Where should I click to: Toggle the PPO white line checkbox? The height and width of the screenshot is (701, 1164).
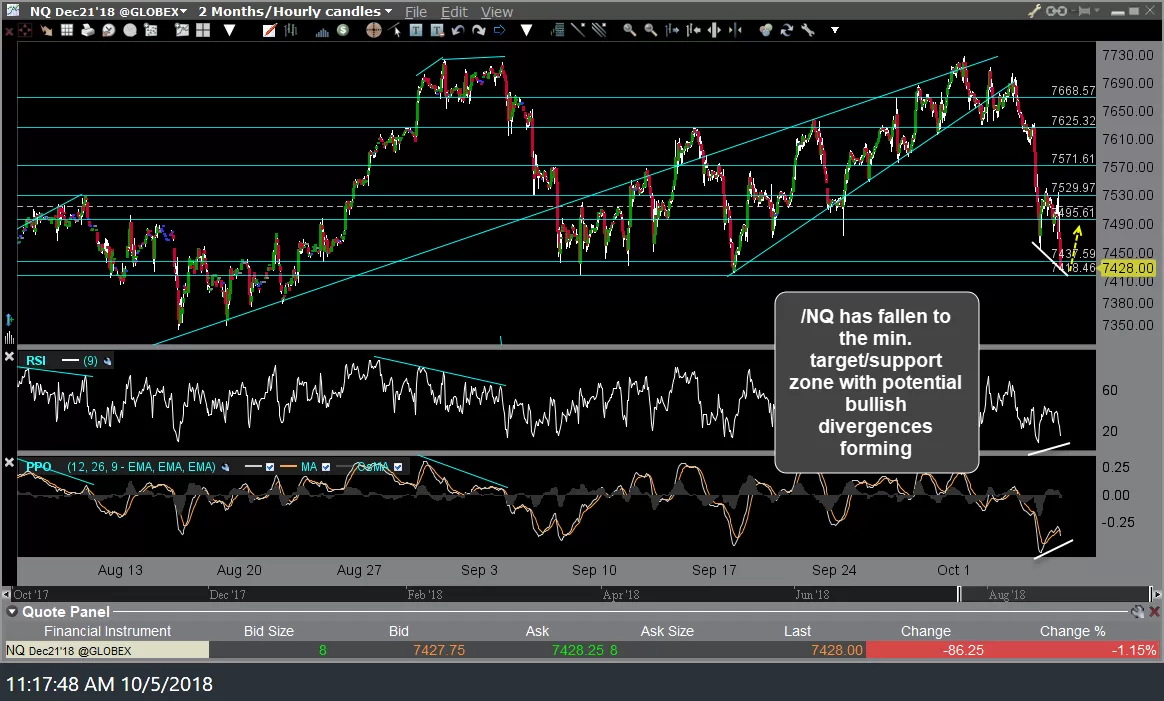[269, 467]
